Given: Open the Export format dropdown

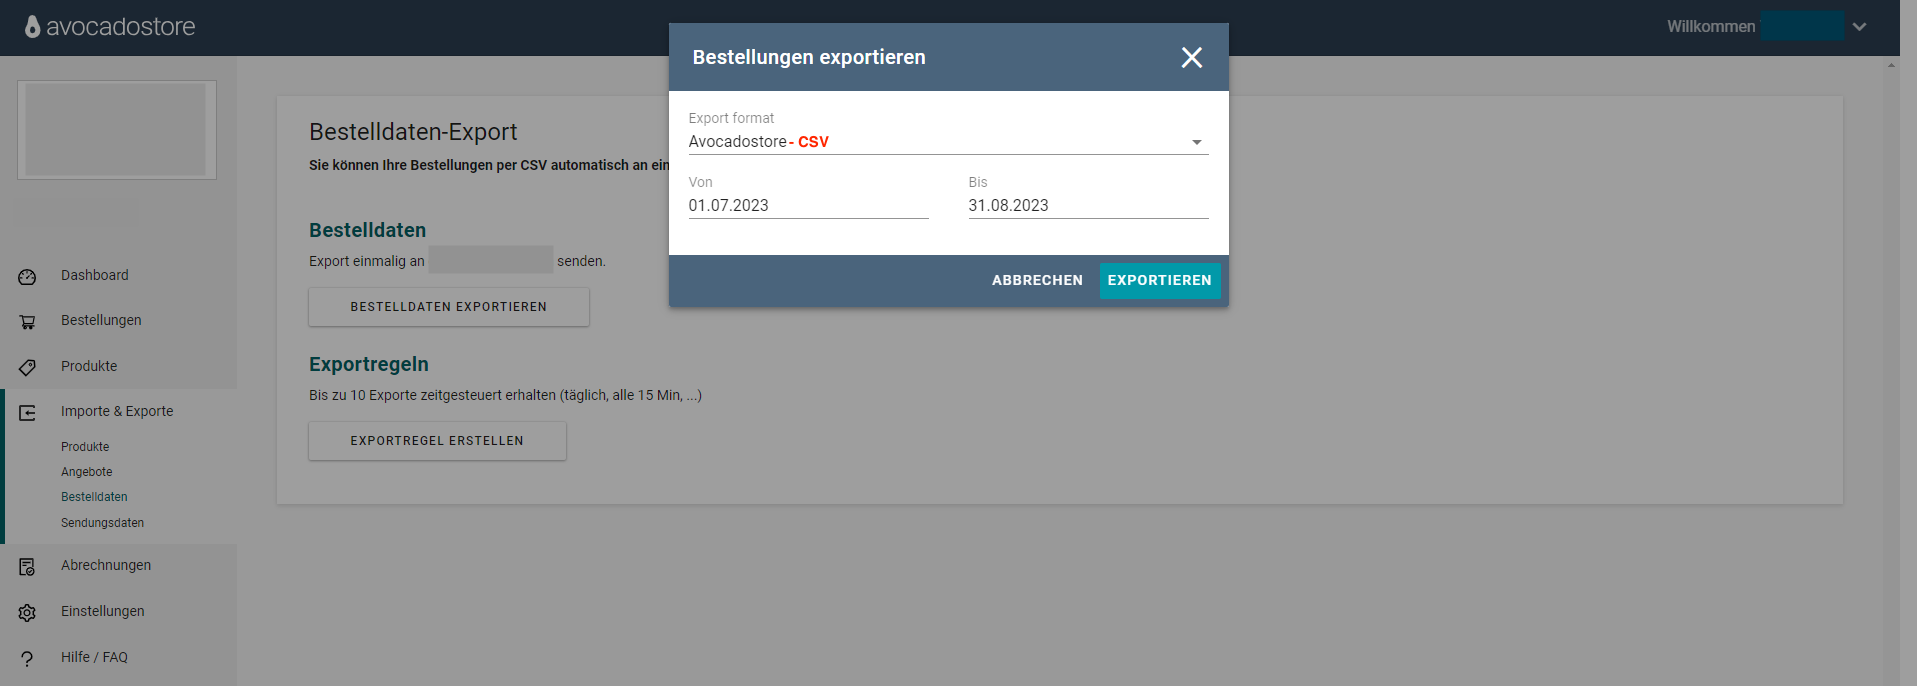Looking at the screenshot, I should 948,142.
